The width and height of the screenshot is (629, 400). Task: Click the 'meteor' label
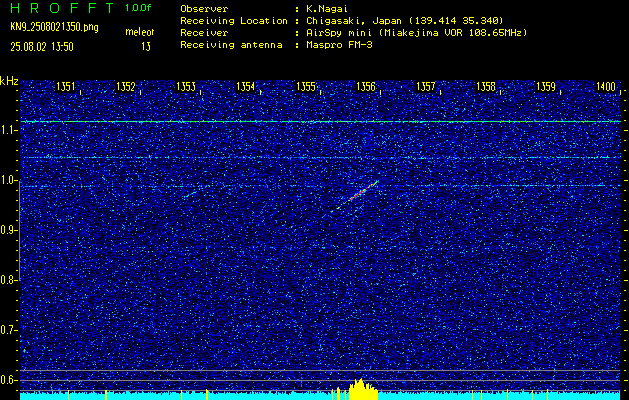pos(140,32)
